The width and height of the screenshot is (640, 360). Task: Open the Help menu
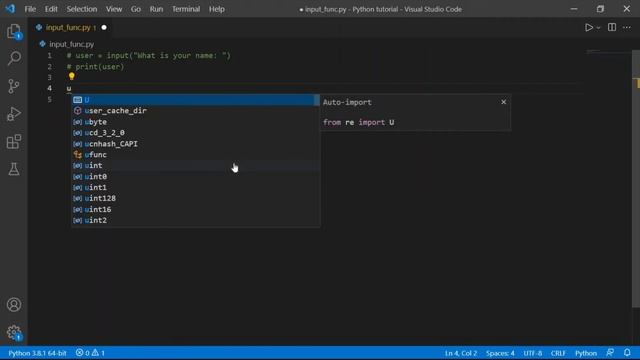click(x=217, y=9)
